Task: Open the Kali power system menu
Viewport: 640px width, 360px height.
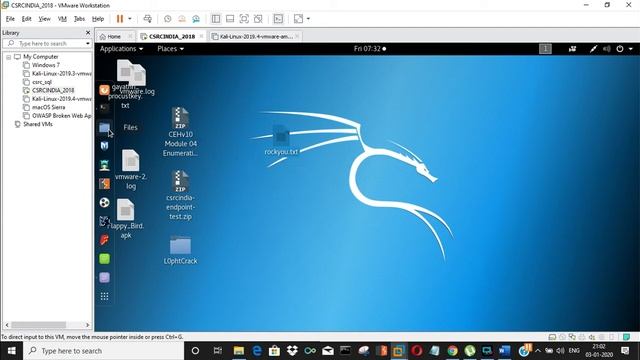Action: click(624, 49)
